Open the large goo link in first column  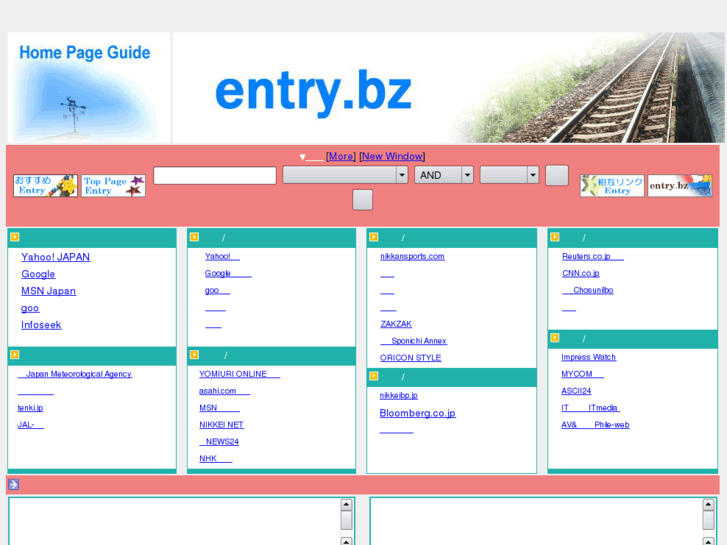point(30,308)
